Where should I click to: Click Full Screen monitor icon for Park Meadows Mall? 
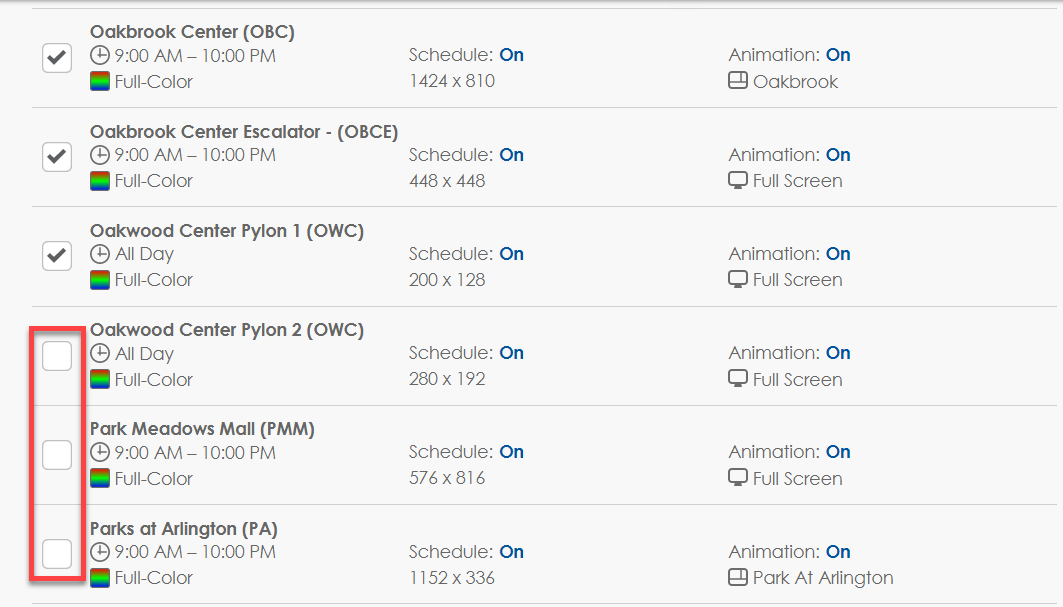click(738, 478)
